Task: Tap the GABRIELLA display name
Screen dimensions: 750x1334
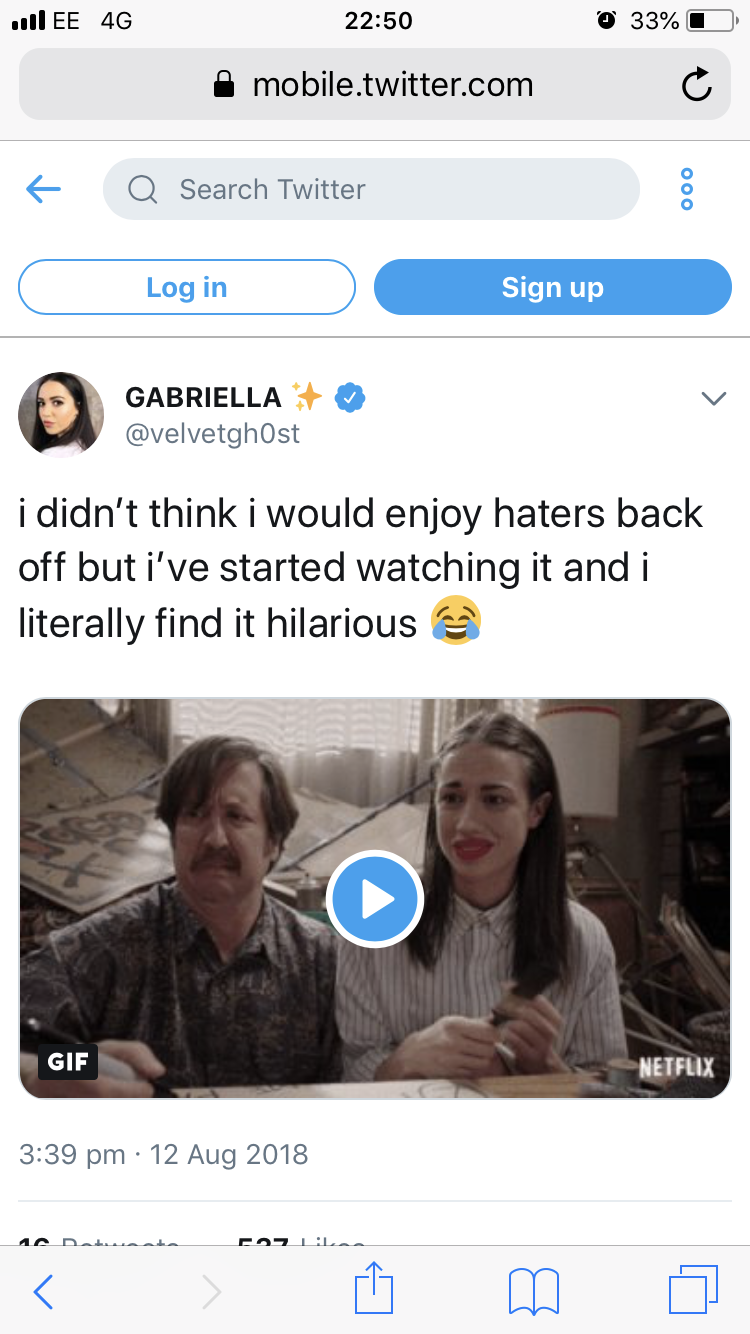Action: pyautogui.click(x=203, y=397)
